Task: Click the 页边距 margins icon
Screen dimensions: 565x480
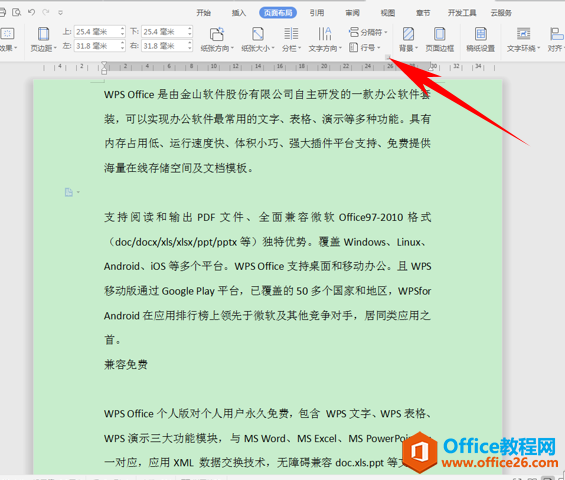Action: (x=43, y=34)
